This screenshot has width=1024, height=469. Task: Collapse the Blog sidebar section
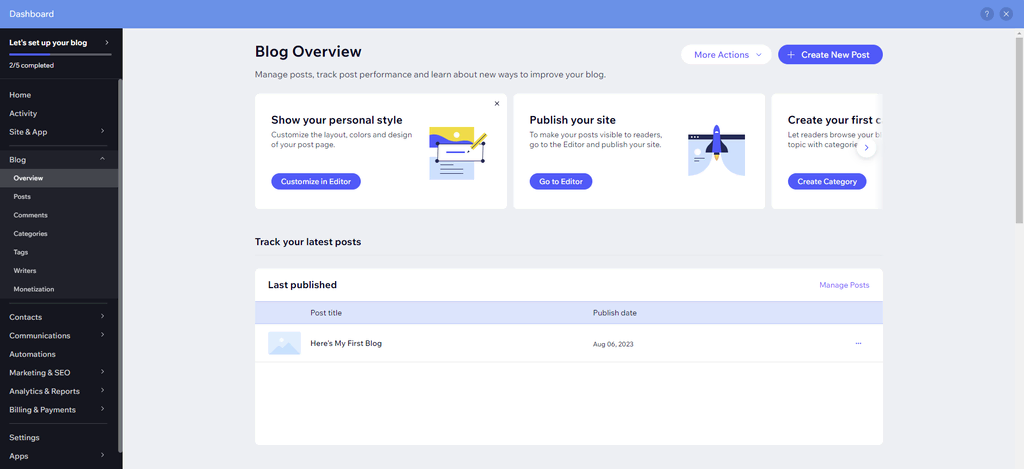(102, 159)
